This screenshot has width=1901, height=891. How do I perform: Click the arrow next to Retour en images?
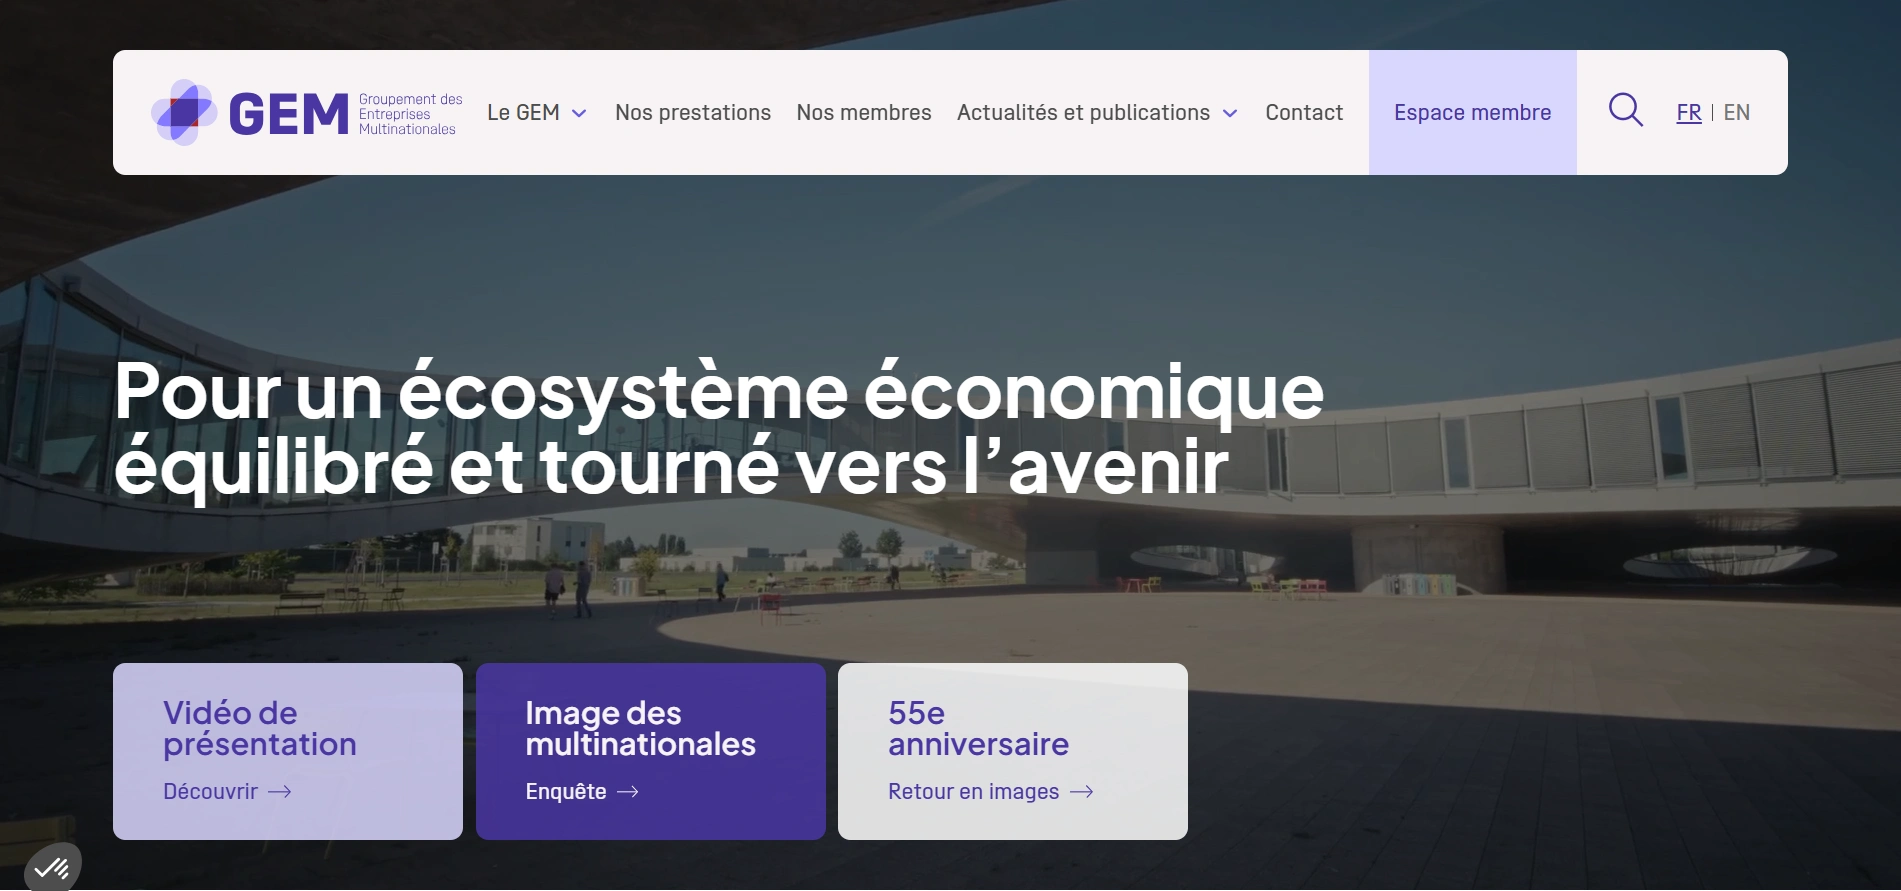click(x=1082, y=792)
